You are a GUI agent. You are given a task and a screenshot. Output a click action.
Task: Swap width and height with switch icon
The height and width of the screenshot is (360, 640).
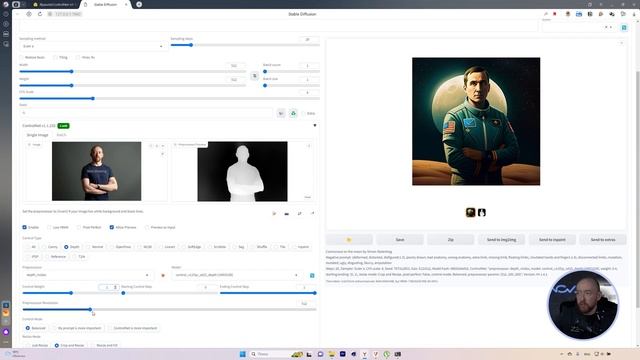[255, 76]
